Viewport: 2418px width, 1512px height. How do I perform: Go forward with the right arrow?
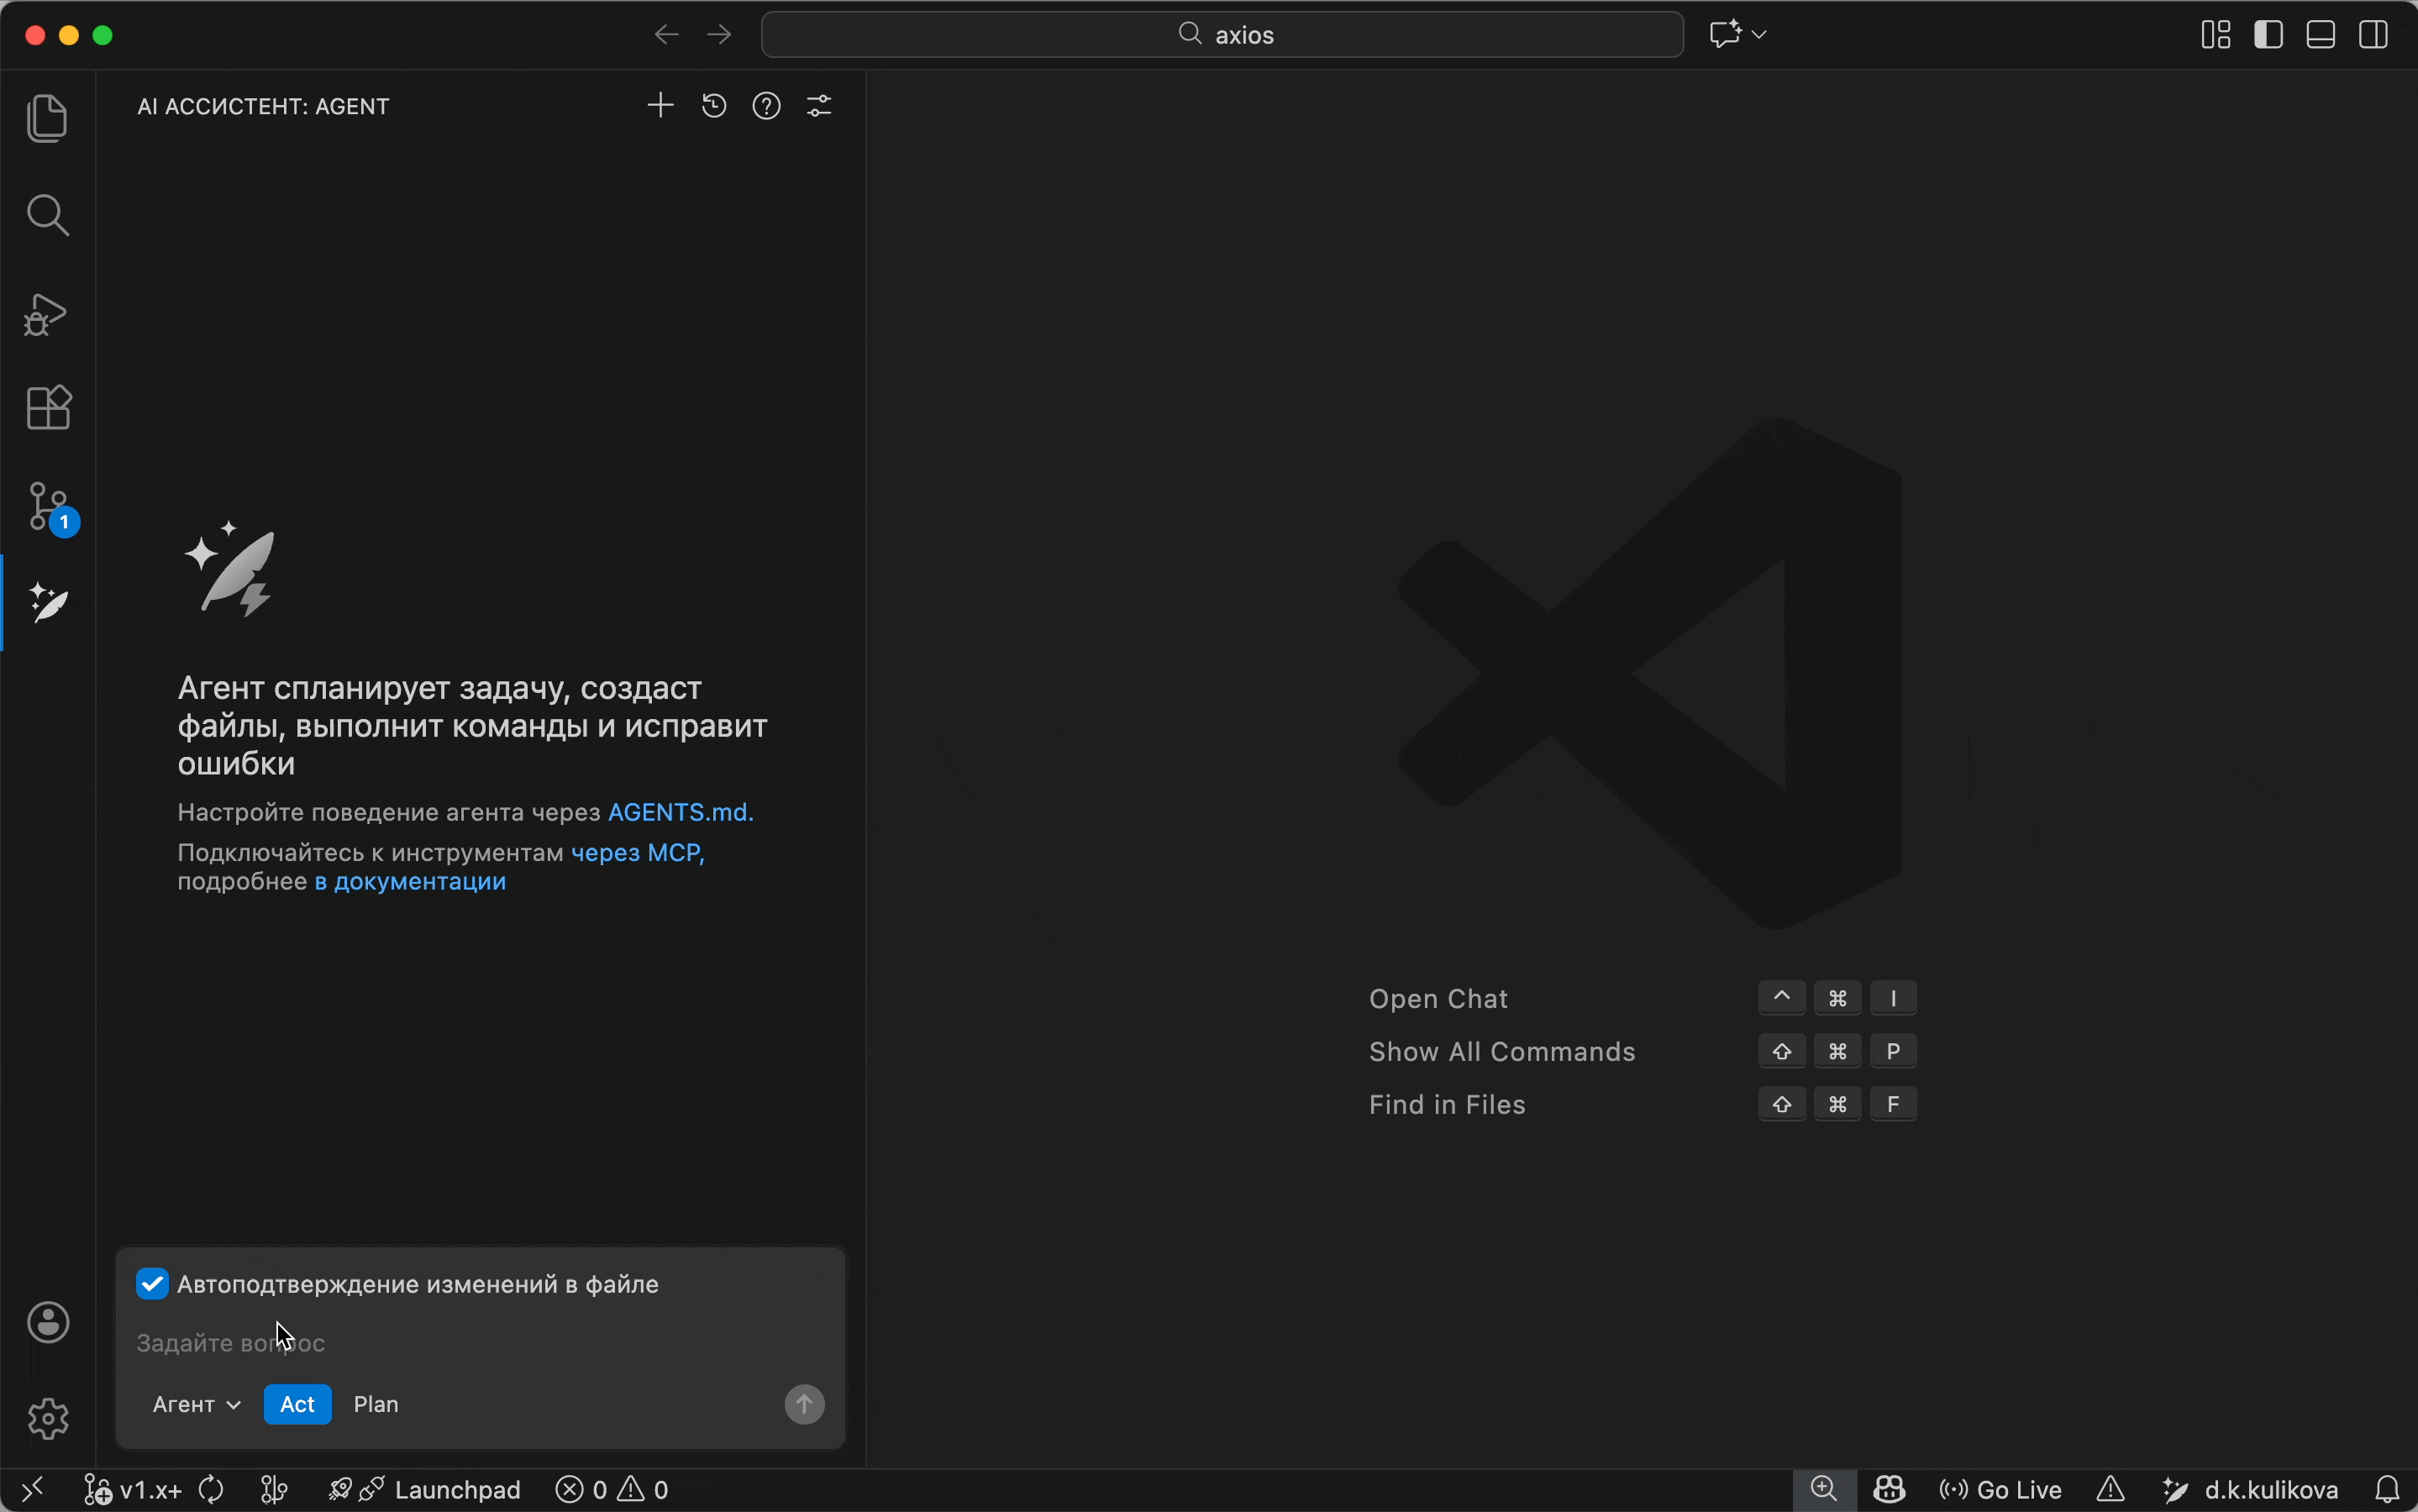click(x=719, y=35)
